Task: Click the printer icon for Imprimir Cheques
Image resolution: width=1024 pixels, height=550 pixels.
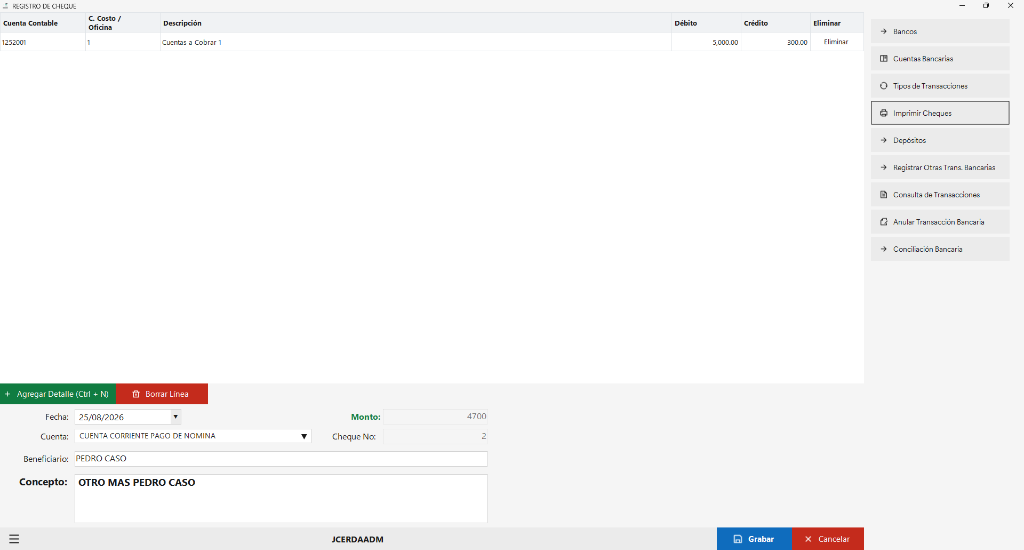Action: (884, 113)
